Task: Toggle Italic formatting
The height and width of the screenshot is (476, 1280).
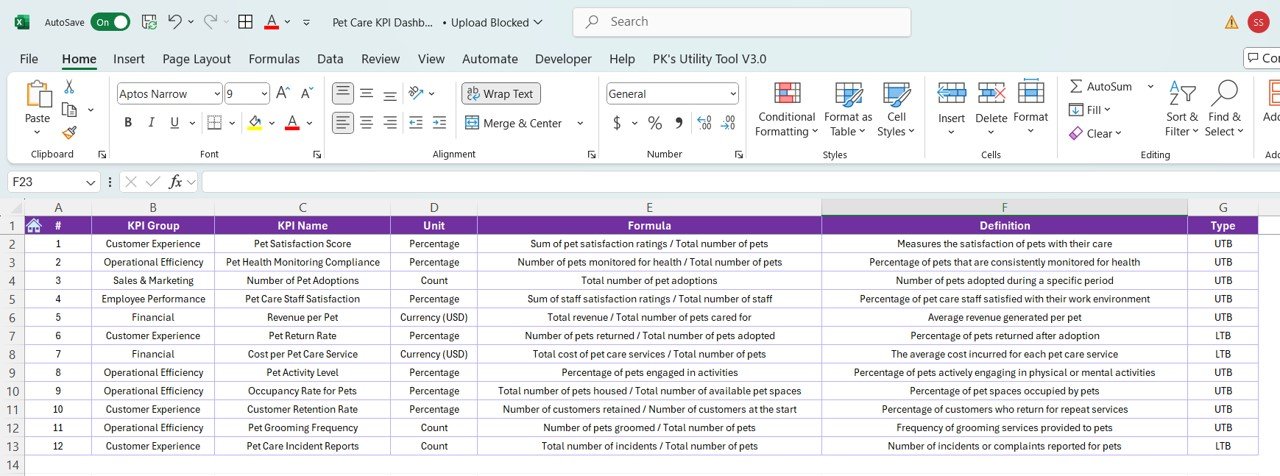Action: point(152,123)
